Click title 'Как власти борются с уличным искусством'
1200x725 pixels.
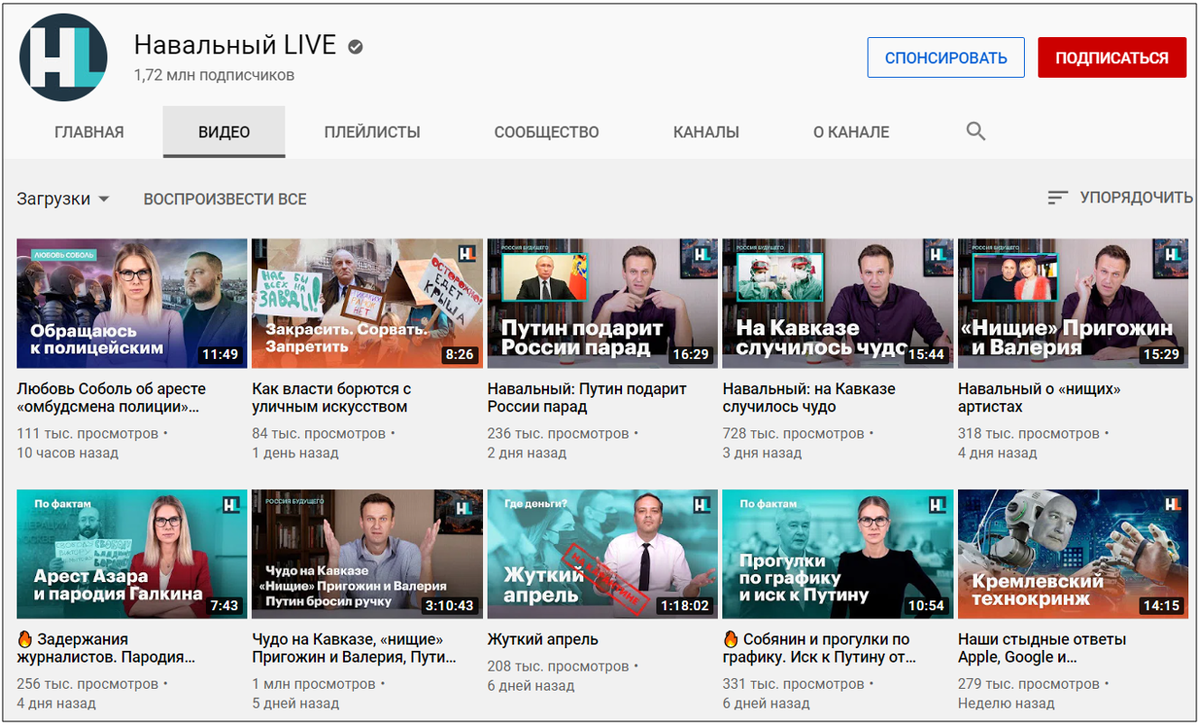pyautogui.click(x=332, y=398)
